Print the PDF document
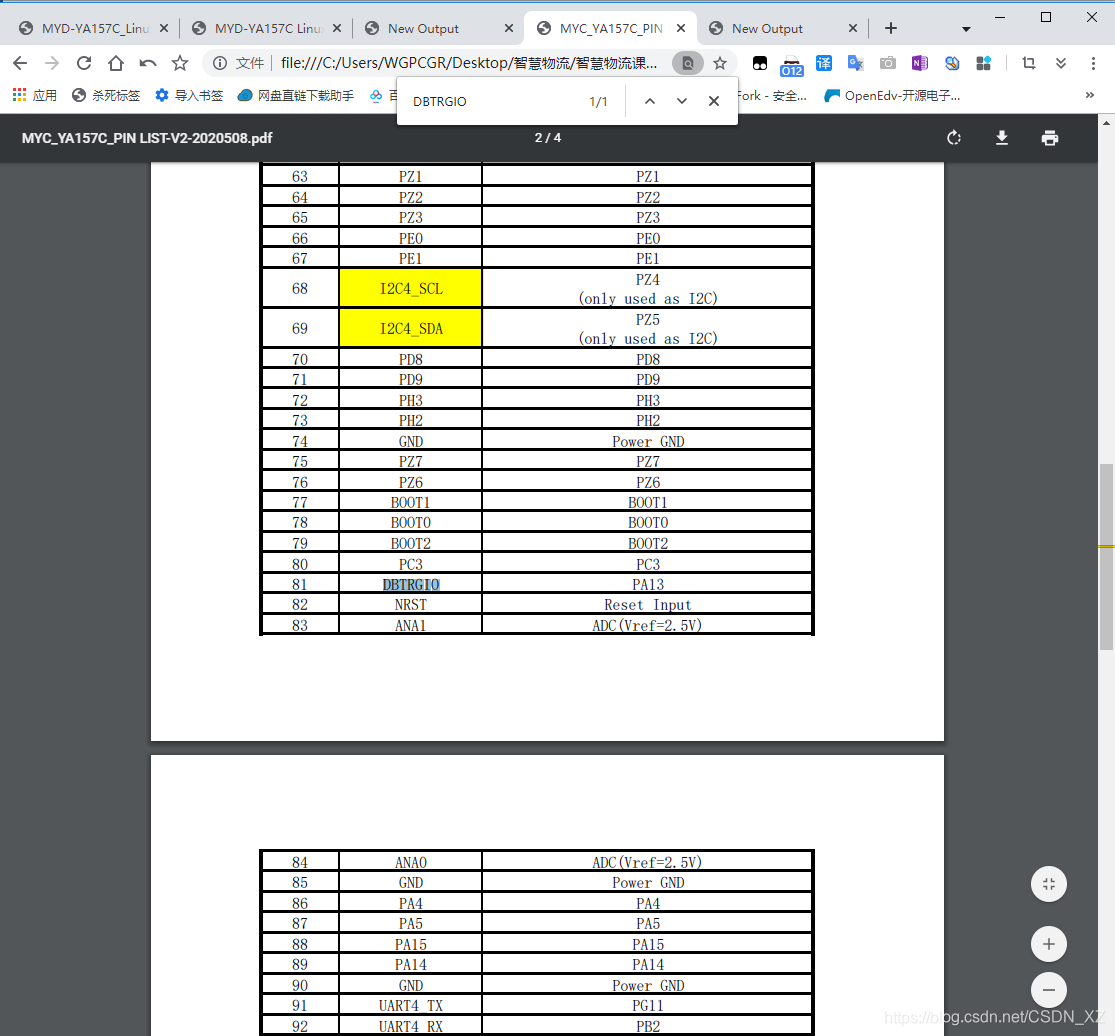Screen dimensions: 1115x1036 click(x=1050, y=138)
